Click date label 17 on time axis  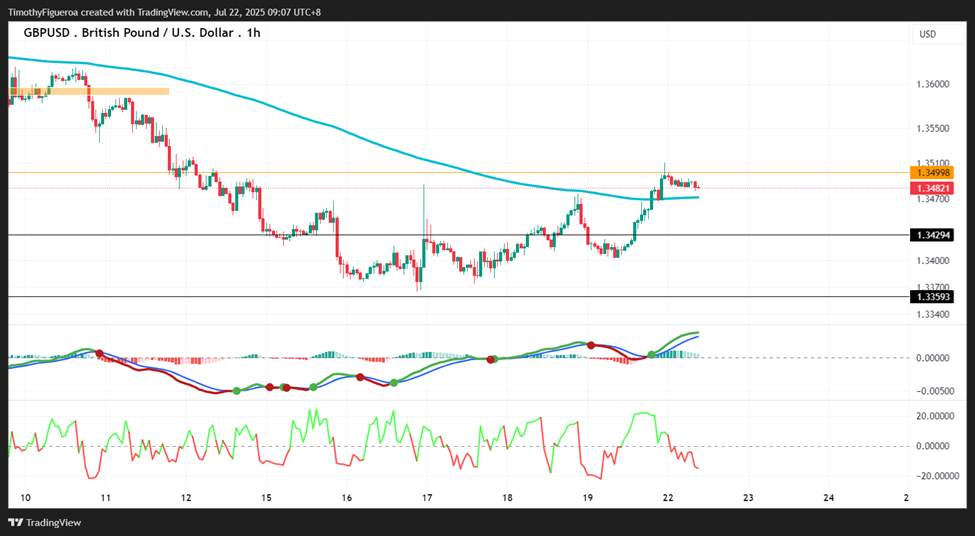[x=427, y=498]
